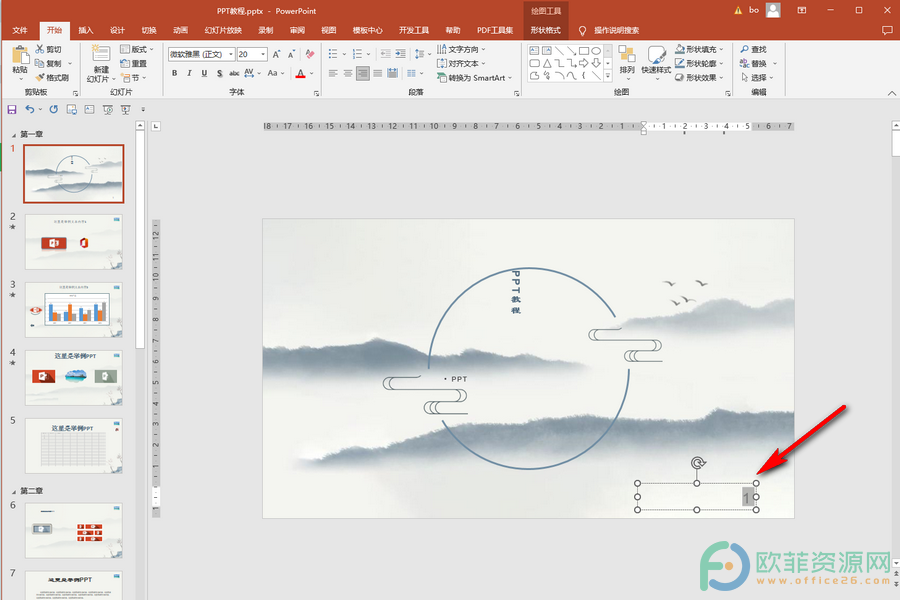Save the presentation using quick access icon
This screenshot has width=900, height=600.
[x=11, y=109]
